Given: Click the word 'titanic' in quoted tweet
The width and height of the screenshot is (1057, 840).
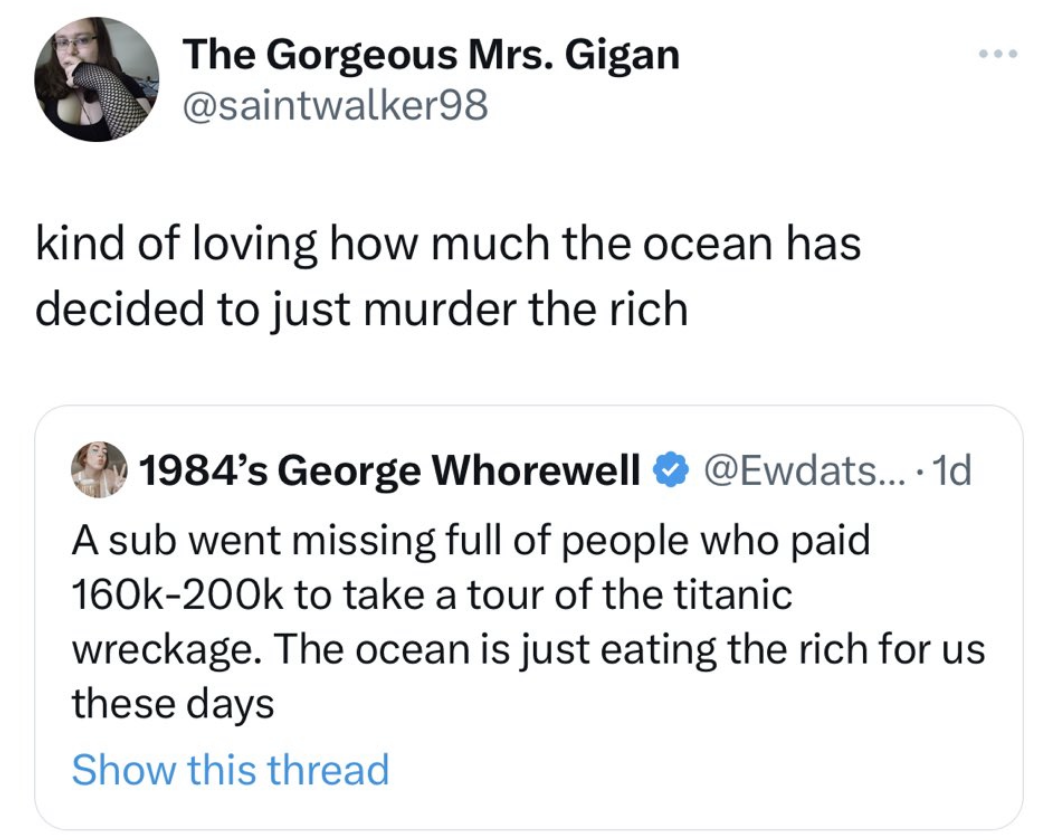Looking at the screenshot, I should click(x=735, y=595).
